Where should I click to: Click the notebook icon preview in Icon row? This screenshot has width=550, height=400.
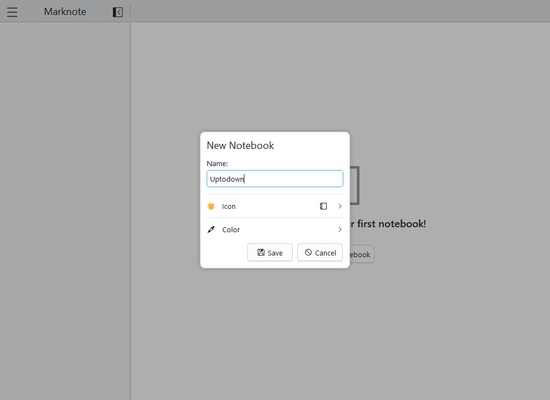[323, 206]
